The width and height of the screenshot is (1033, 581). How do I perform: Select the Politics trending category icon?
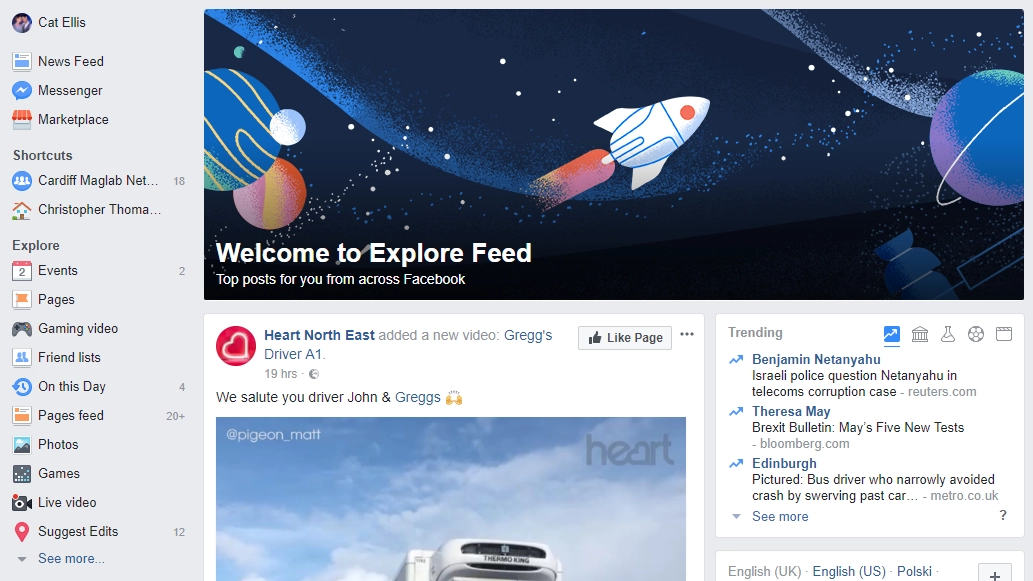coord(920,334)
